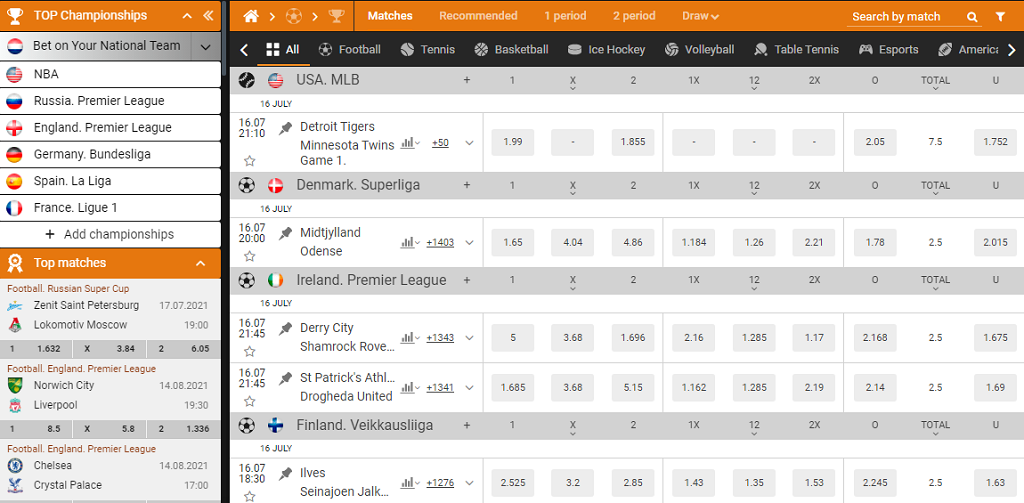
Task: Expand markets for Ilves match
Action: 469,483
